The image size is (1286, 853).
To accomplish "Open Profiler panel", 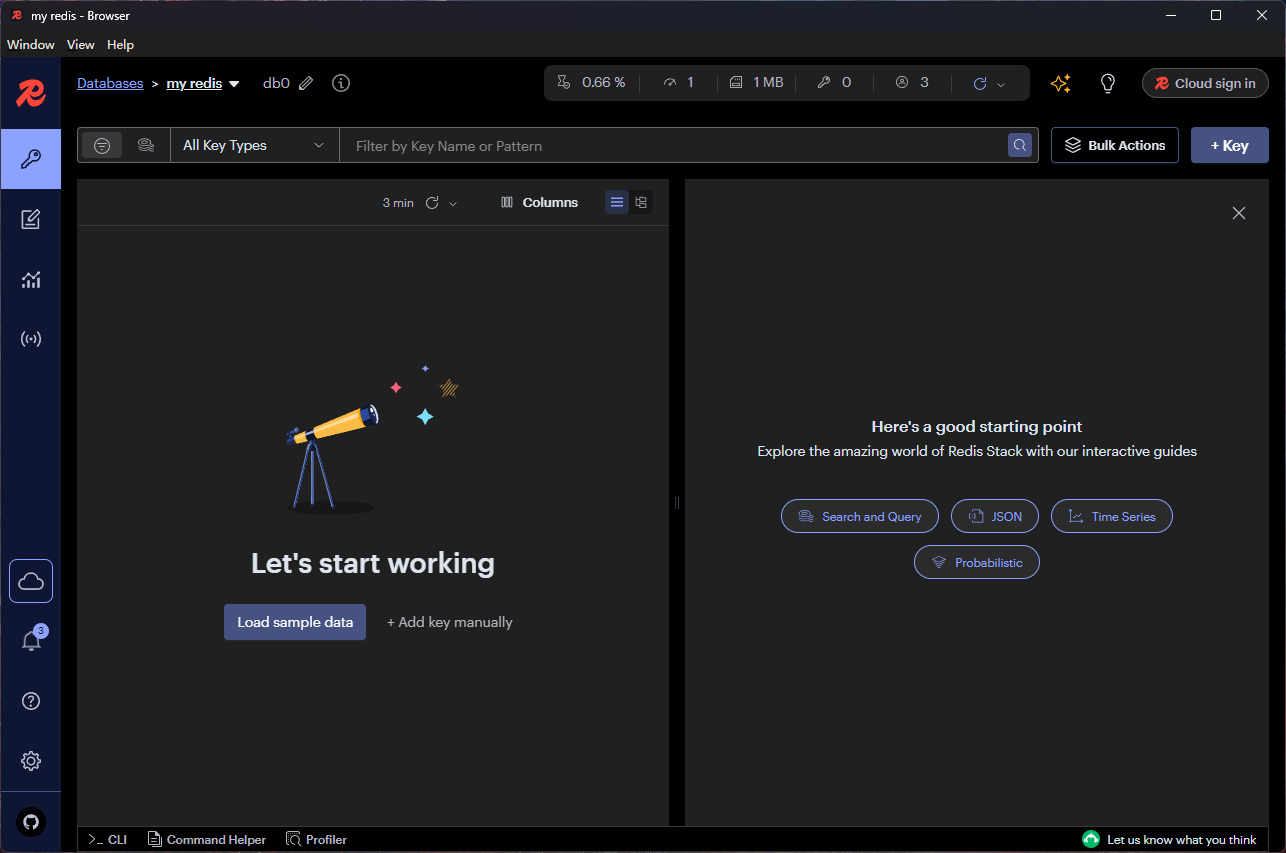I will point(317,839).
